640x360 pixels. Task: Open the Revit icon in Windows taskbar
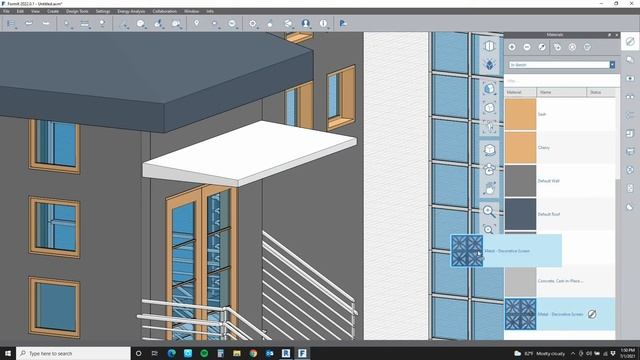[x=286, y=353]
